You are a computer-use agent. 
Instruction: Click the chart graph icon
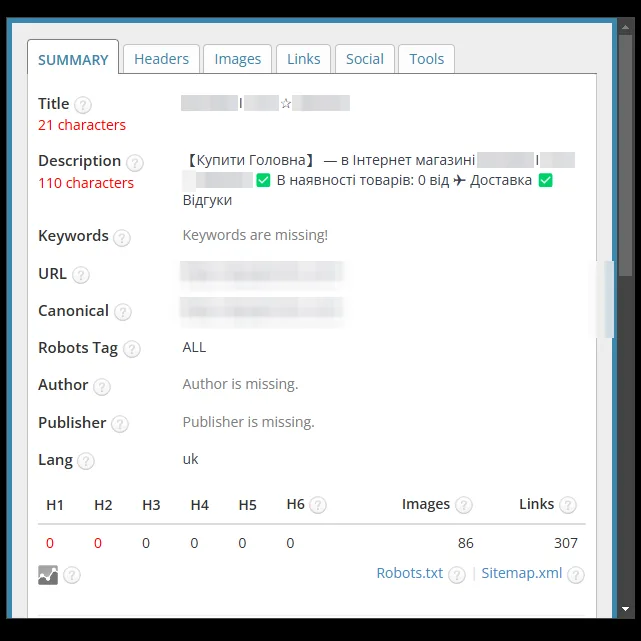tap(48, 575)
